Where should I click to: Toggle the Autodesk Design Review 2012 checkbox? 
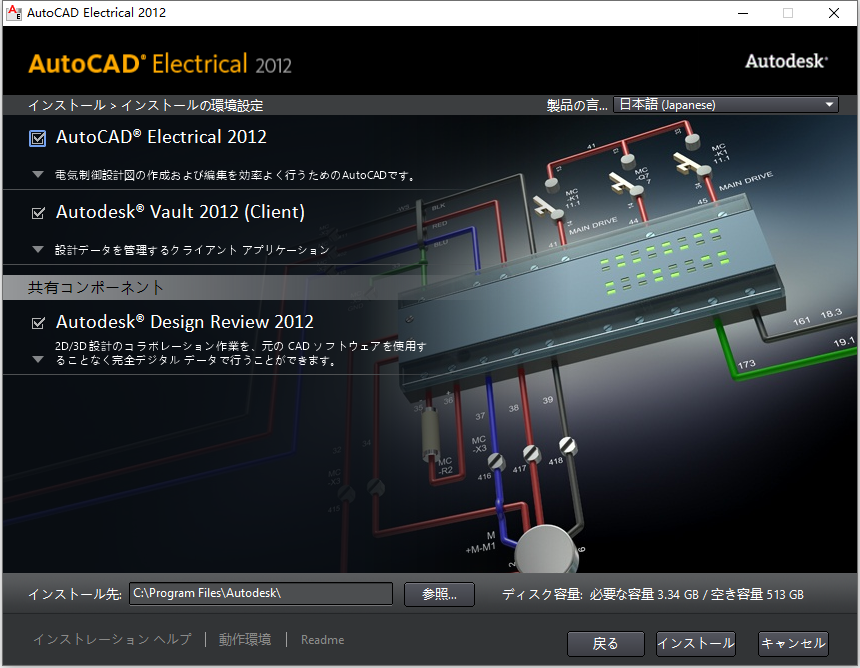point(38,323)
